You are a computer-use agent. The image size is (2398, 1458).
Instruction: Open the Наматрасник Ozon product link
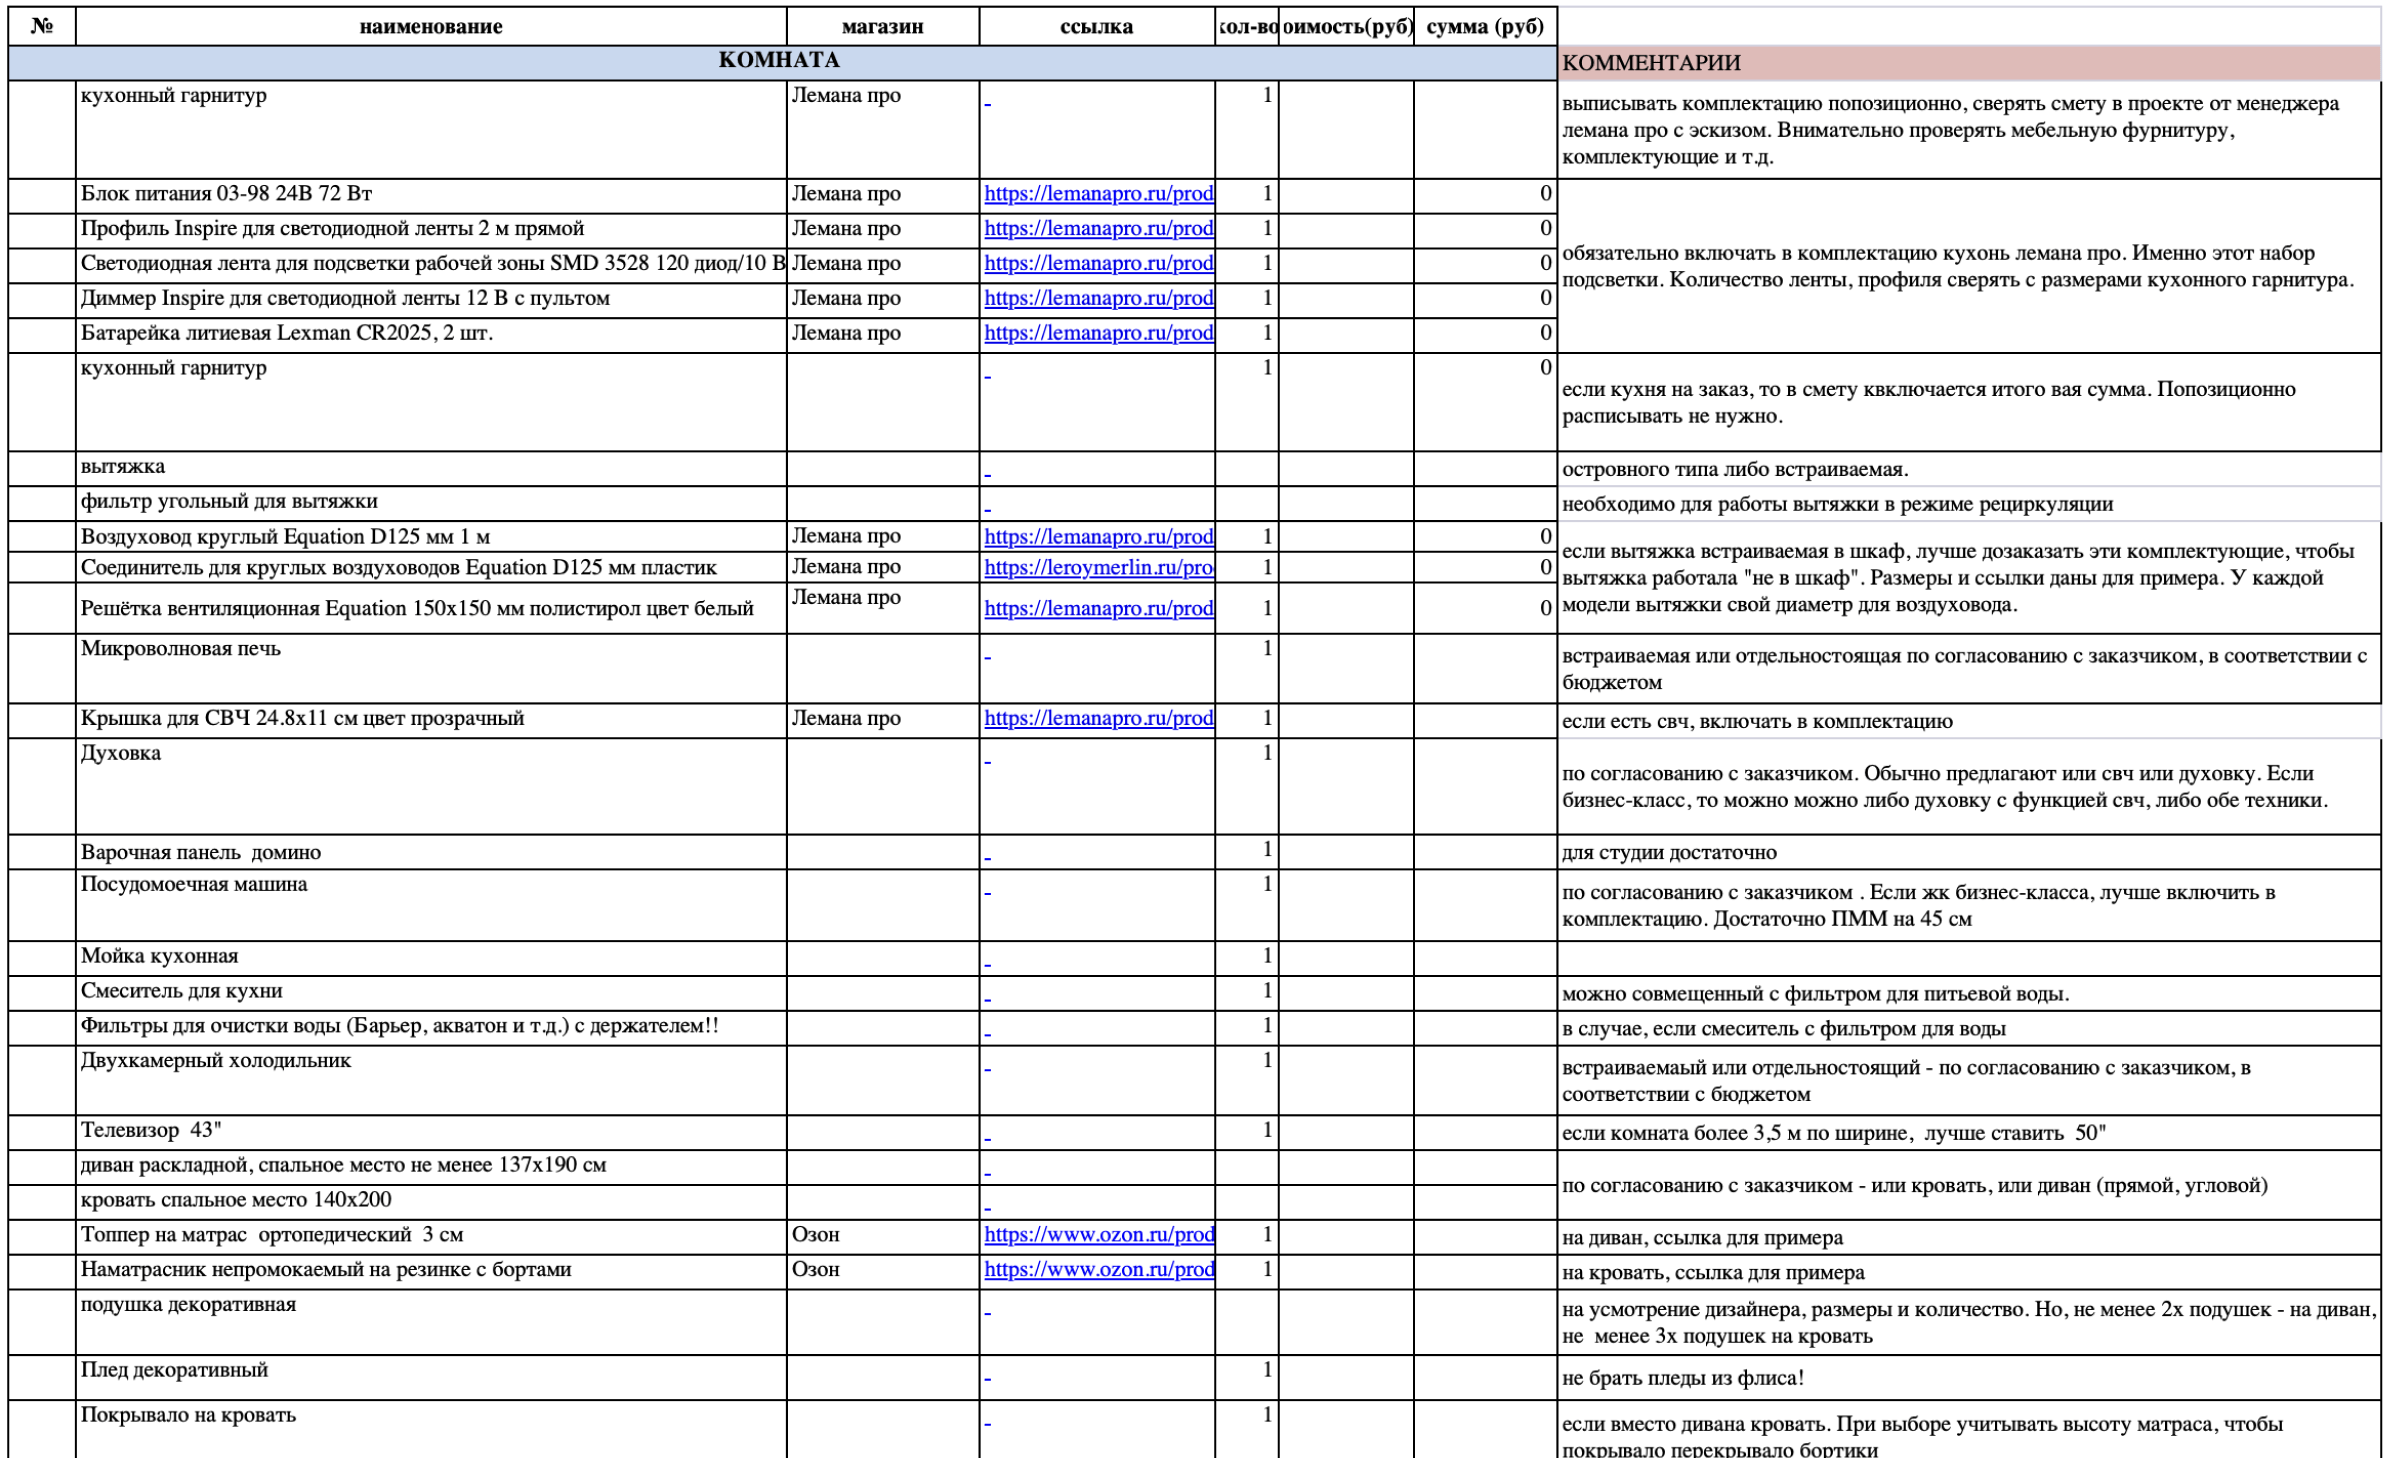1098,1270
